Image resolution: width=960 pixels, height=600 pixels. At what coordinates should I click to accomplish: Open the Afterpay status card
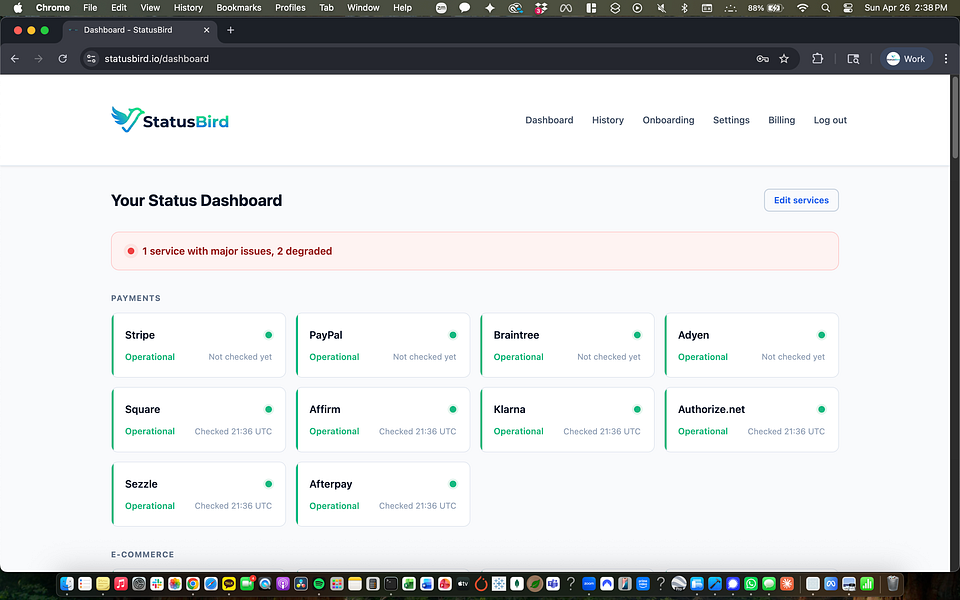click(x=383, y=494)
